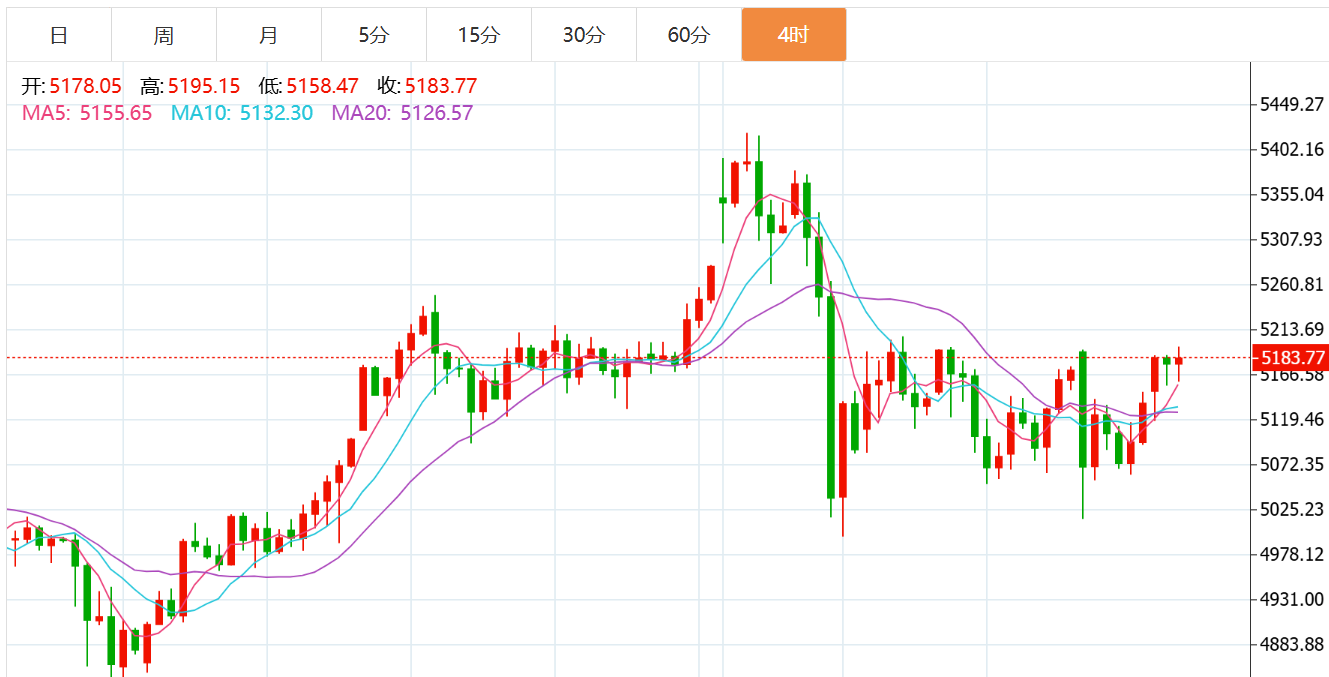
Task: Click the 5260.81 price axis label
Action: 1291,284
